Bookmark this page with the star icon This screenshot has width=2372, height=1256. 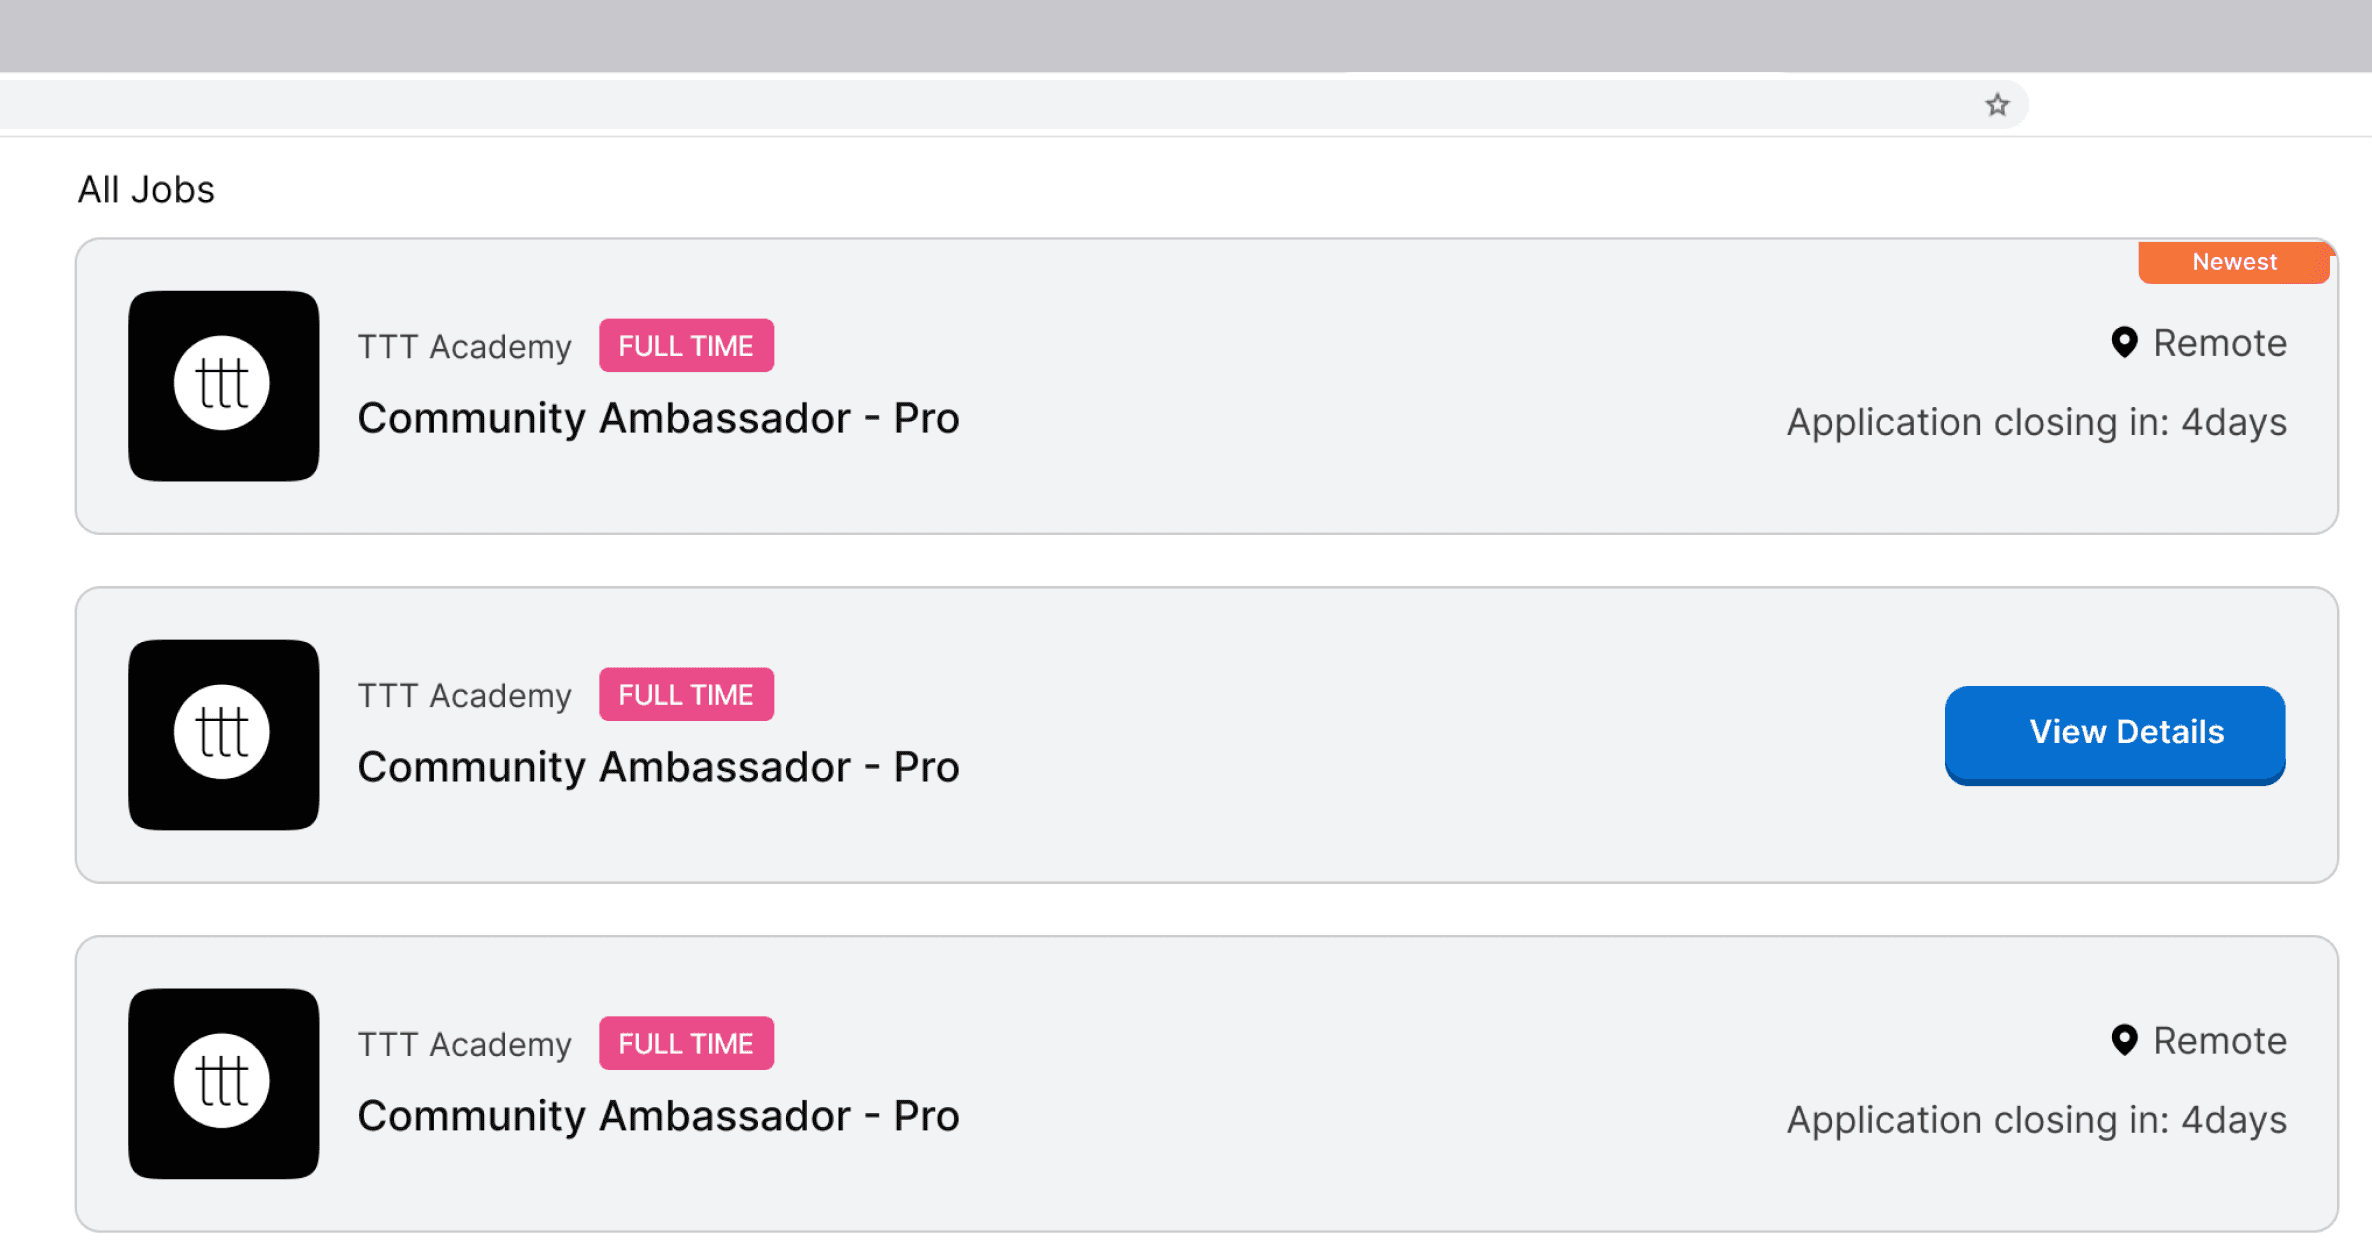tap(1997, 105)
